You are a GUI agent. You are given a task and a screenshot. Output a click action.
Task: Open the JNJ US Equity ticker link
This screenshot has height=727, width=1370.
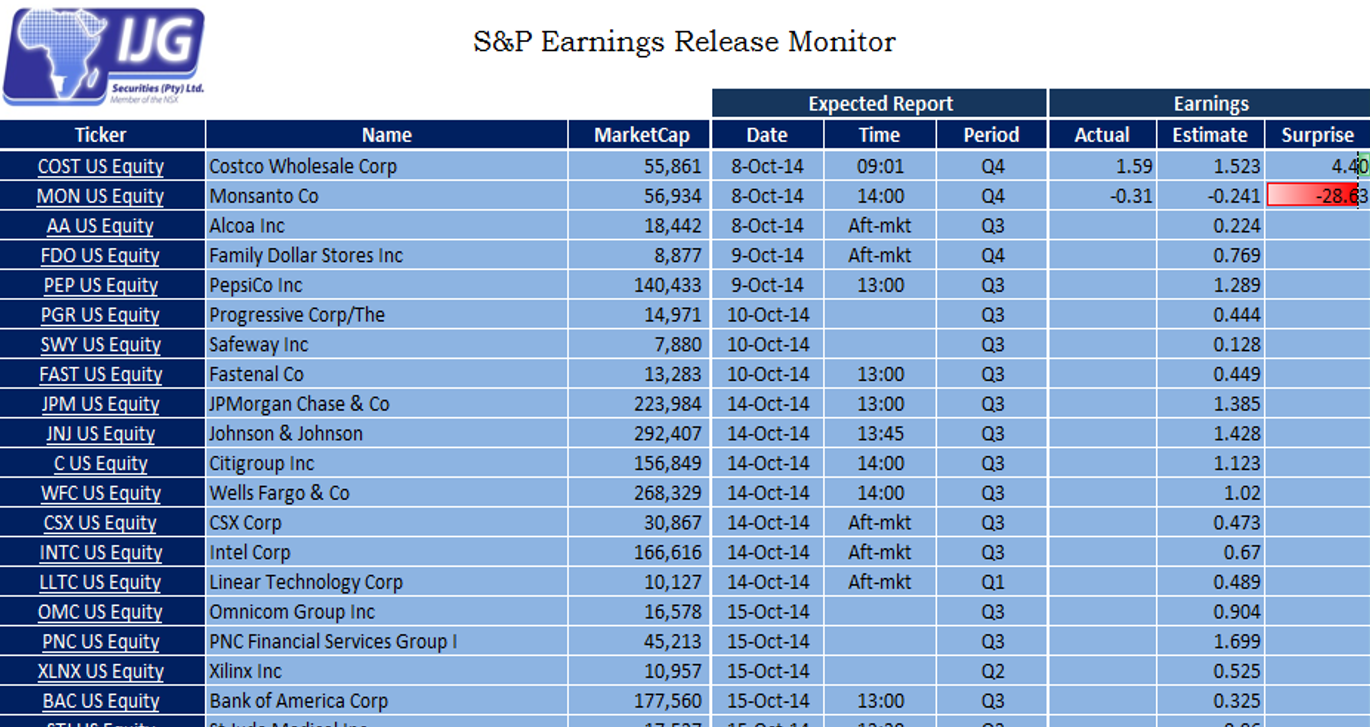coord(101,434)
